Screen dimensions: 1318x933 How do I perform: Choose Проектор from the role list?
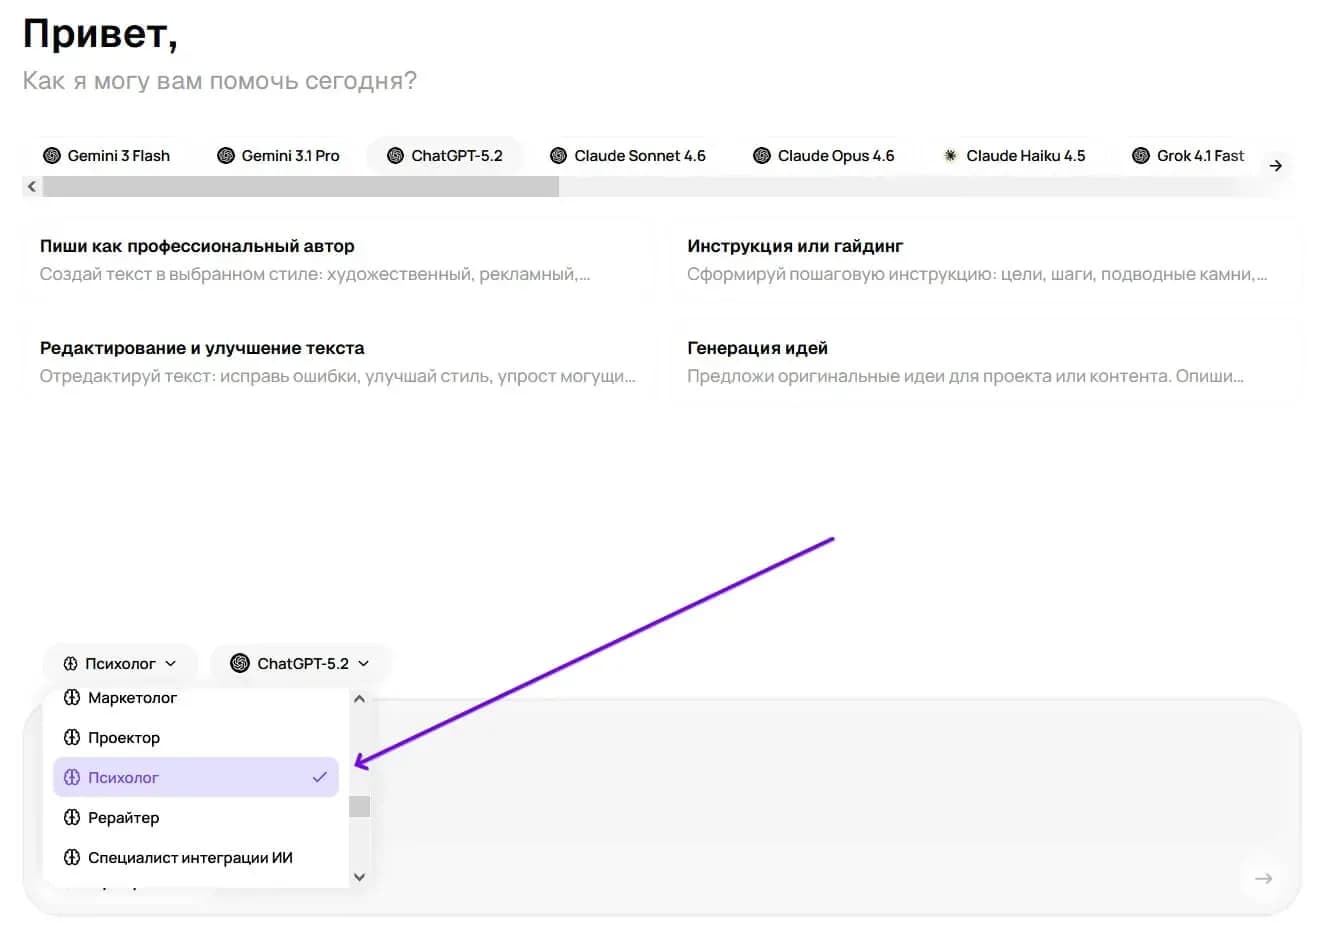click(196, 737)
